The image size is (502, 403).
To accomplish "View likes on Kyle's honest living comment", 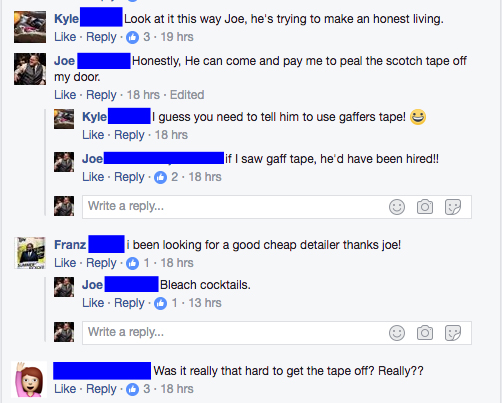I will coord(138,37).
